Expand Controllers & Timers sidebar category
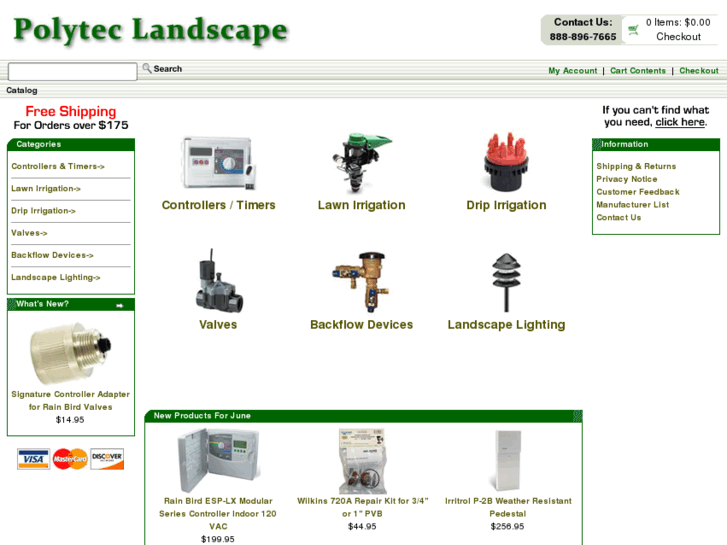 click(x=58, y=166)
